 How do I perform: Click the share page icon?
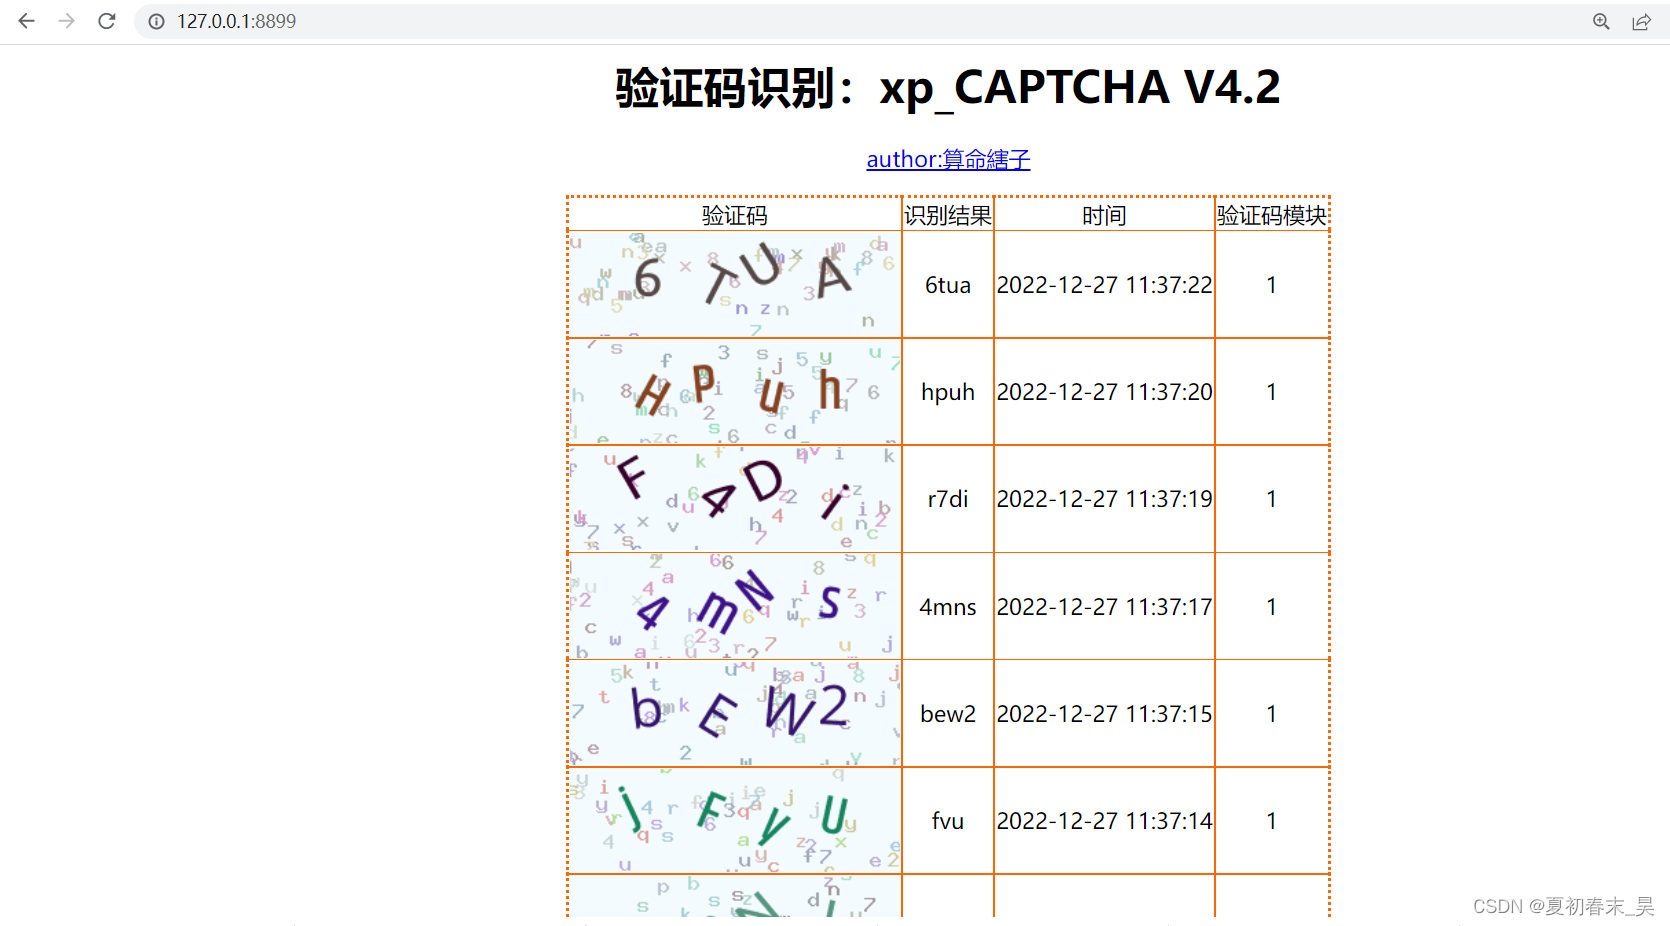1641,21
